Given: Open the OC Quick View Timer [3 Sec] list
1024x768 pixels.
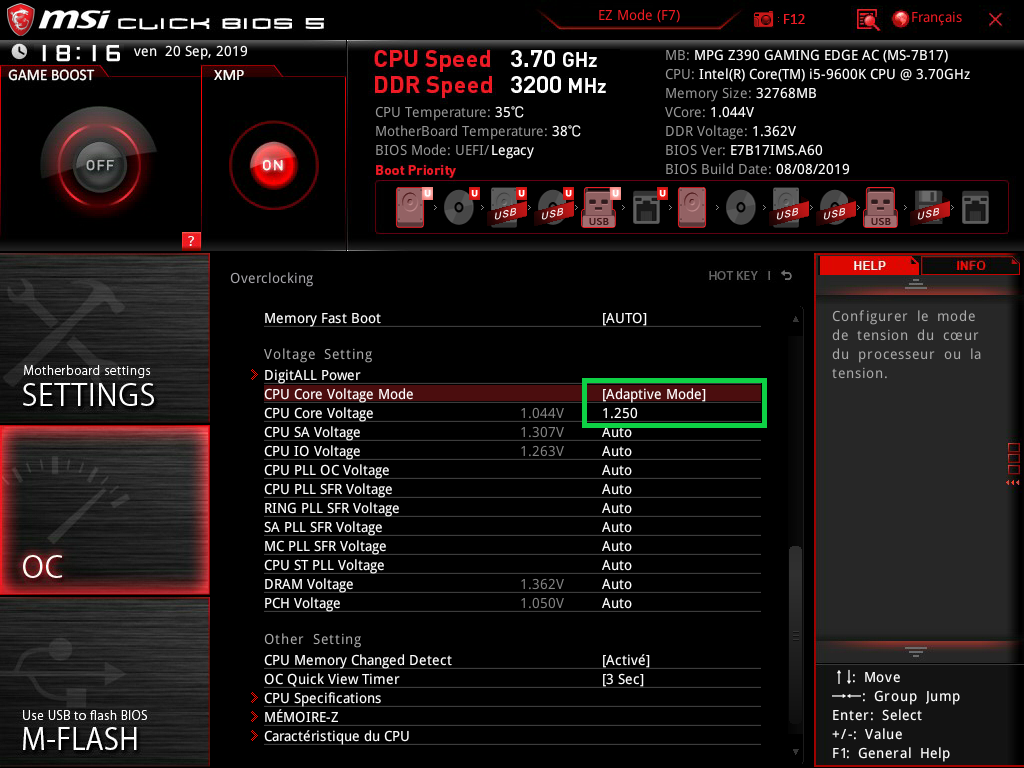Looking at the screenshot, I should pyautogui.click(x=622, y=679).
